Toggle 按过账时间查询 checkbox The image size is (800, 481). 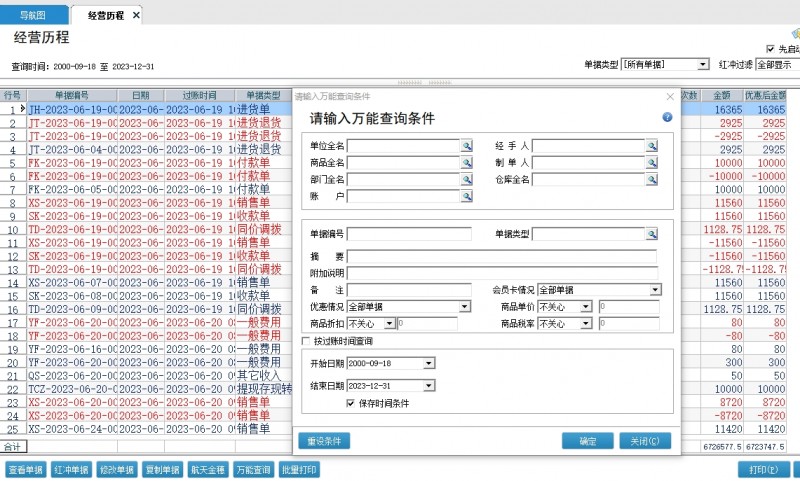point(306,341)
